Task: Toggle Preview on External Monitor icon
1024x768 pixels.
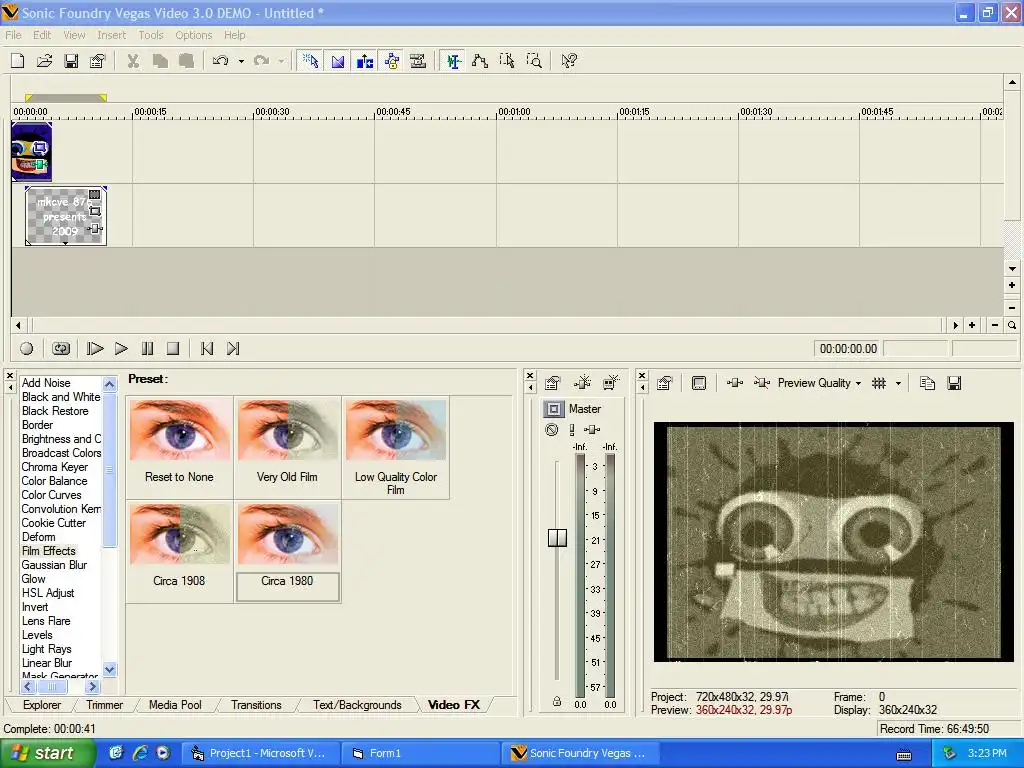Action: [699, 383]
